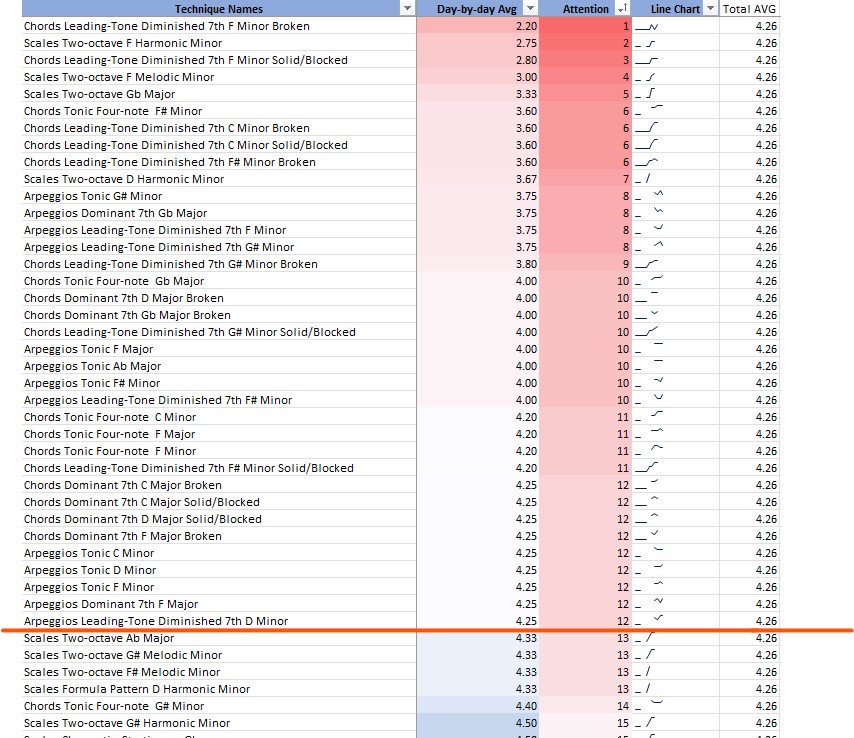Open the Technique Names filter dropdown
The image size is (854, 738).
pos(406,9)
